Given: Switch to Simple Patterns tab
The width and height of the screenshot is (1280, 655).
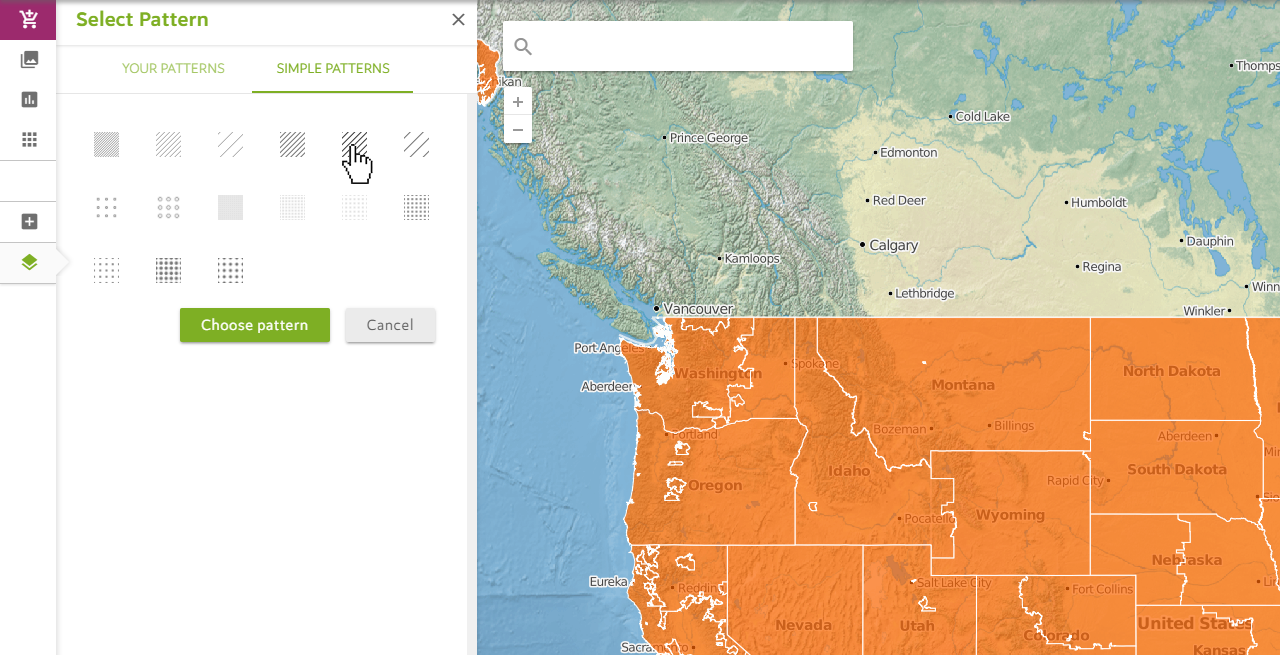Looking at the screenshot, I should (333, 69).
